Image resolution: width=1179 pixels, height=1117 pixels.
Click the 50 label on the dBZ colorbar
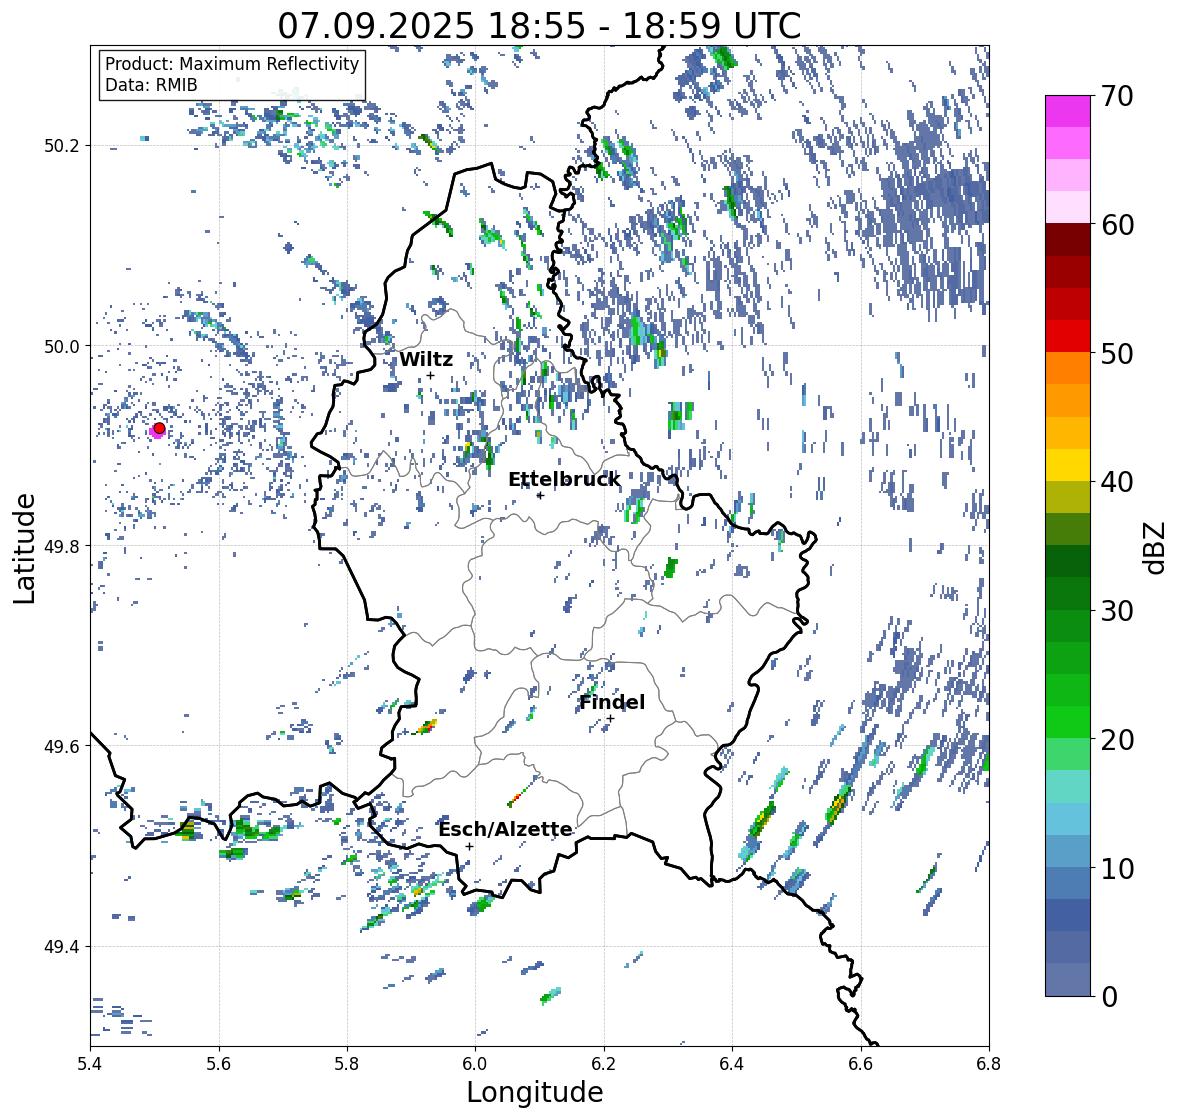point(1117,353)
